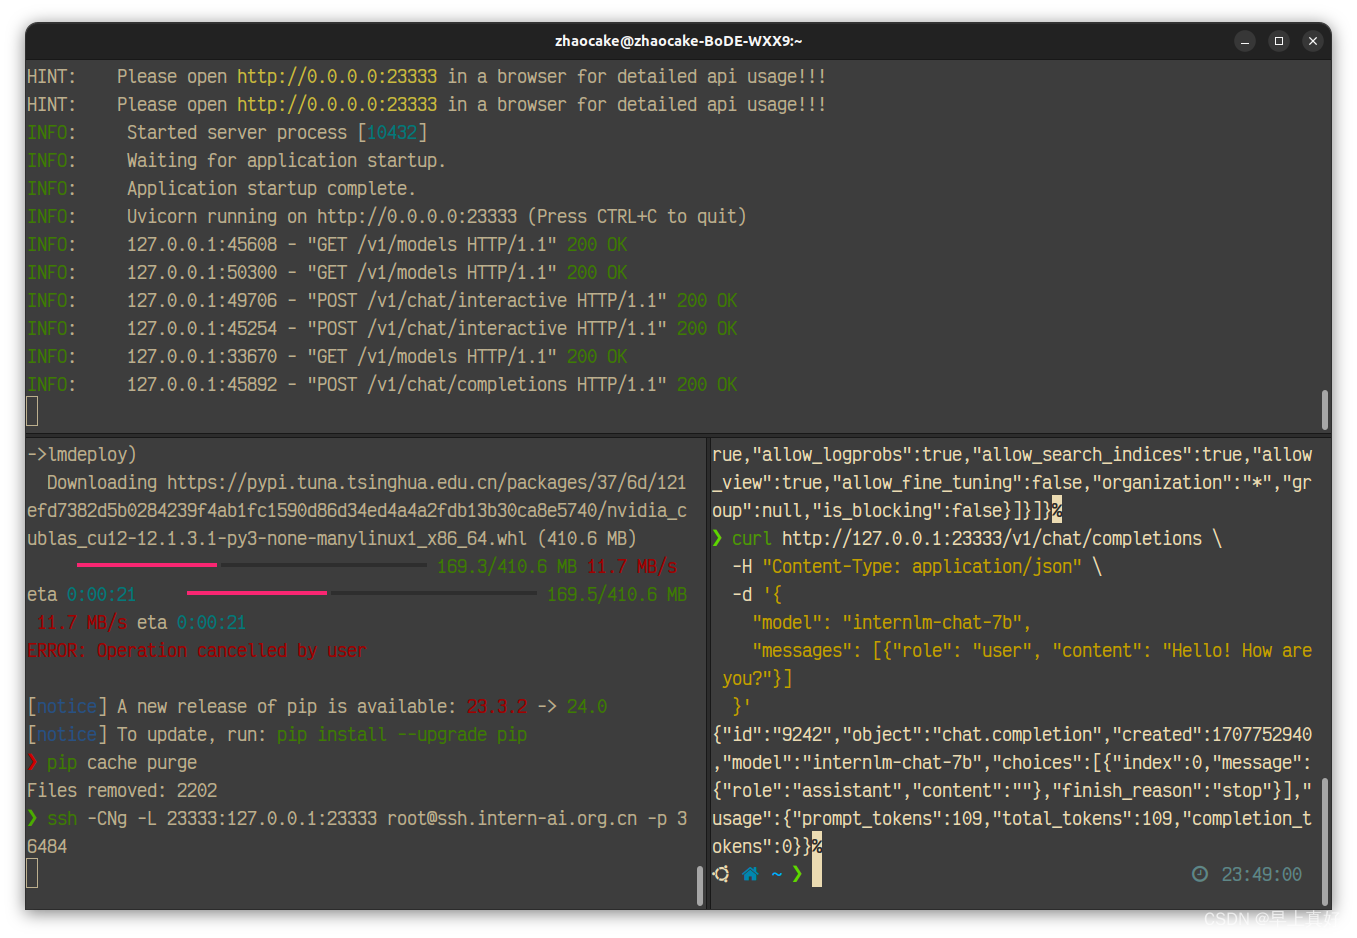Click the Ubuntu logo icon in the prompt
The image size is (1357, 938).
click(721, 874)
